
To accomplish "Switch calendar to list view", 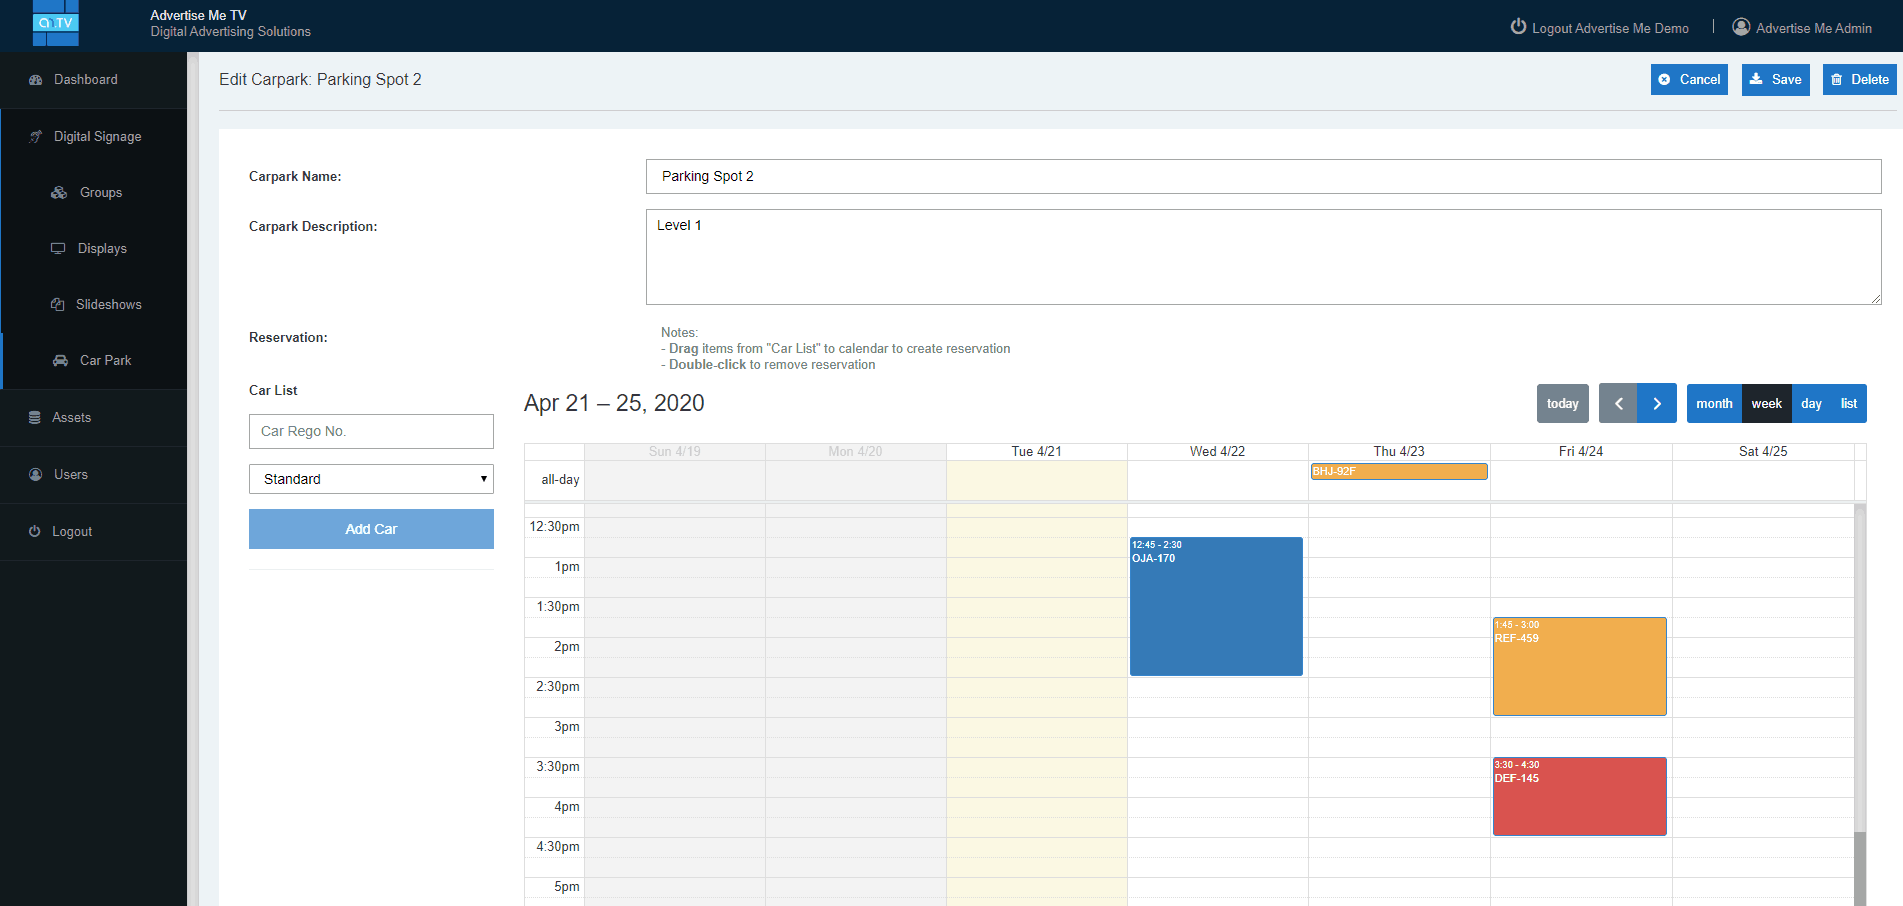I will tap(1848, 404).
